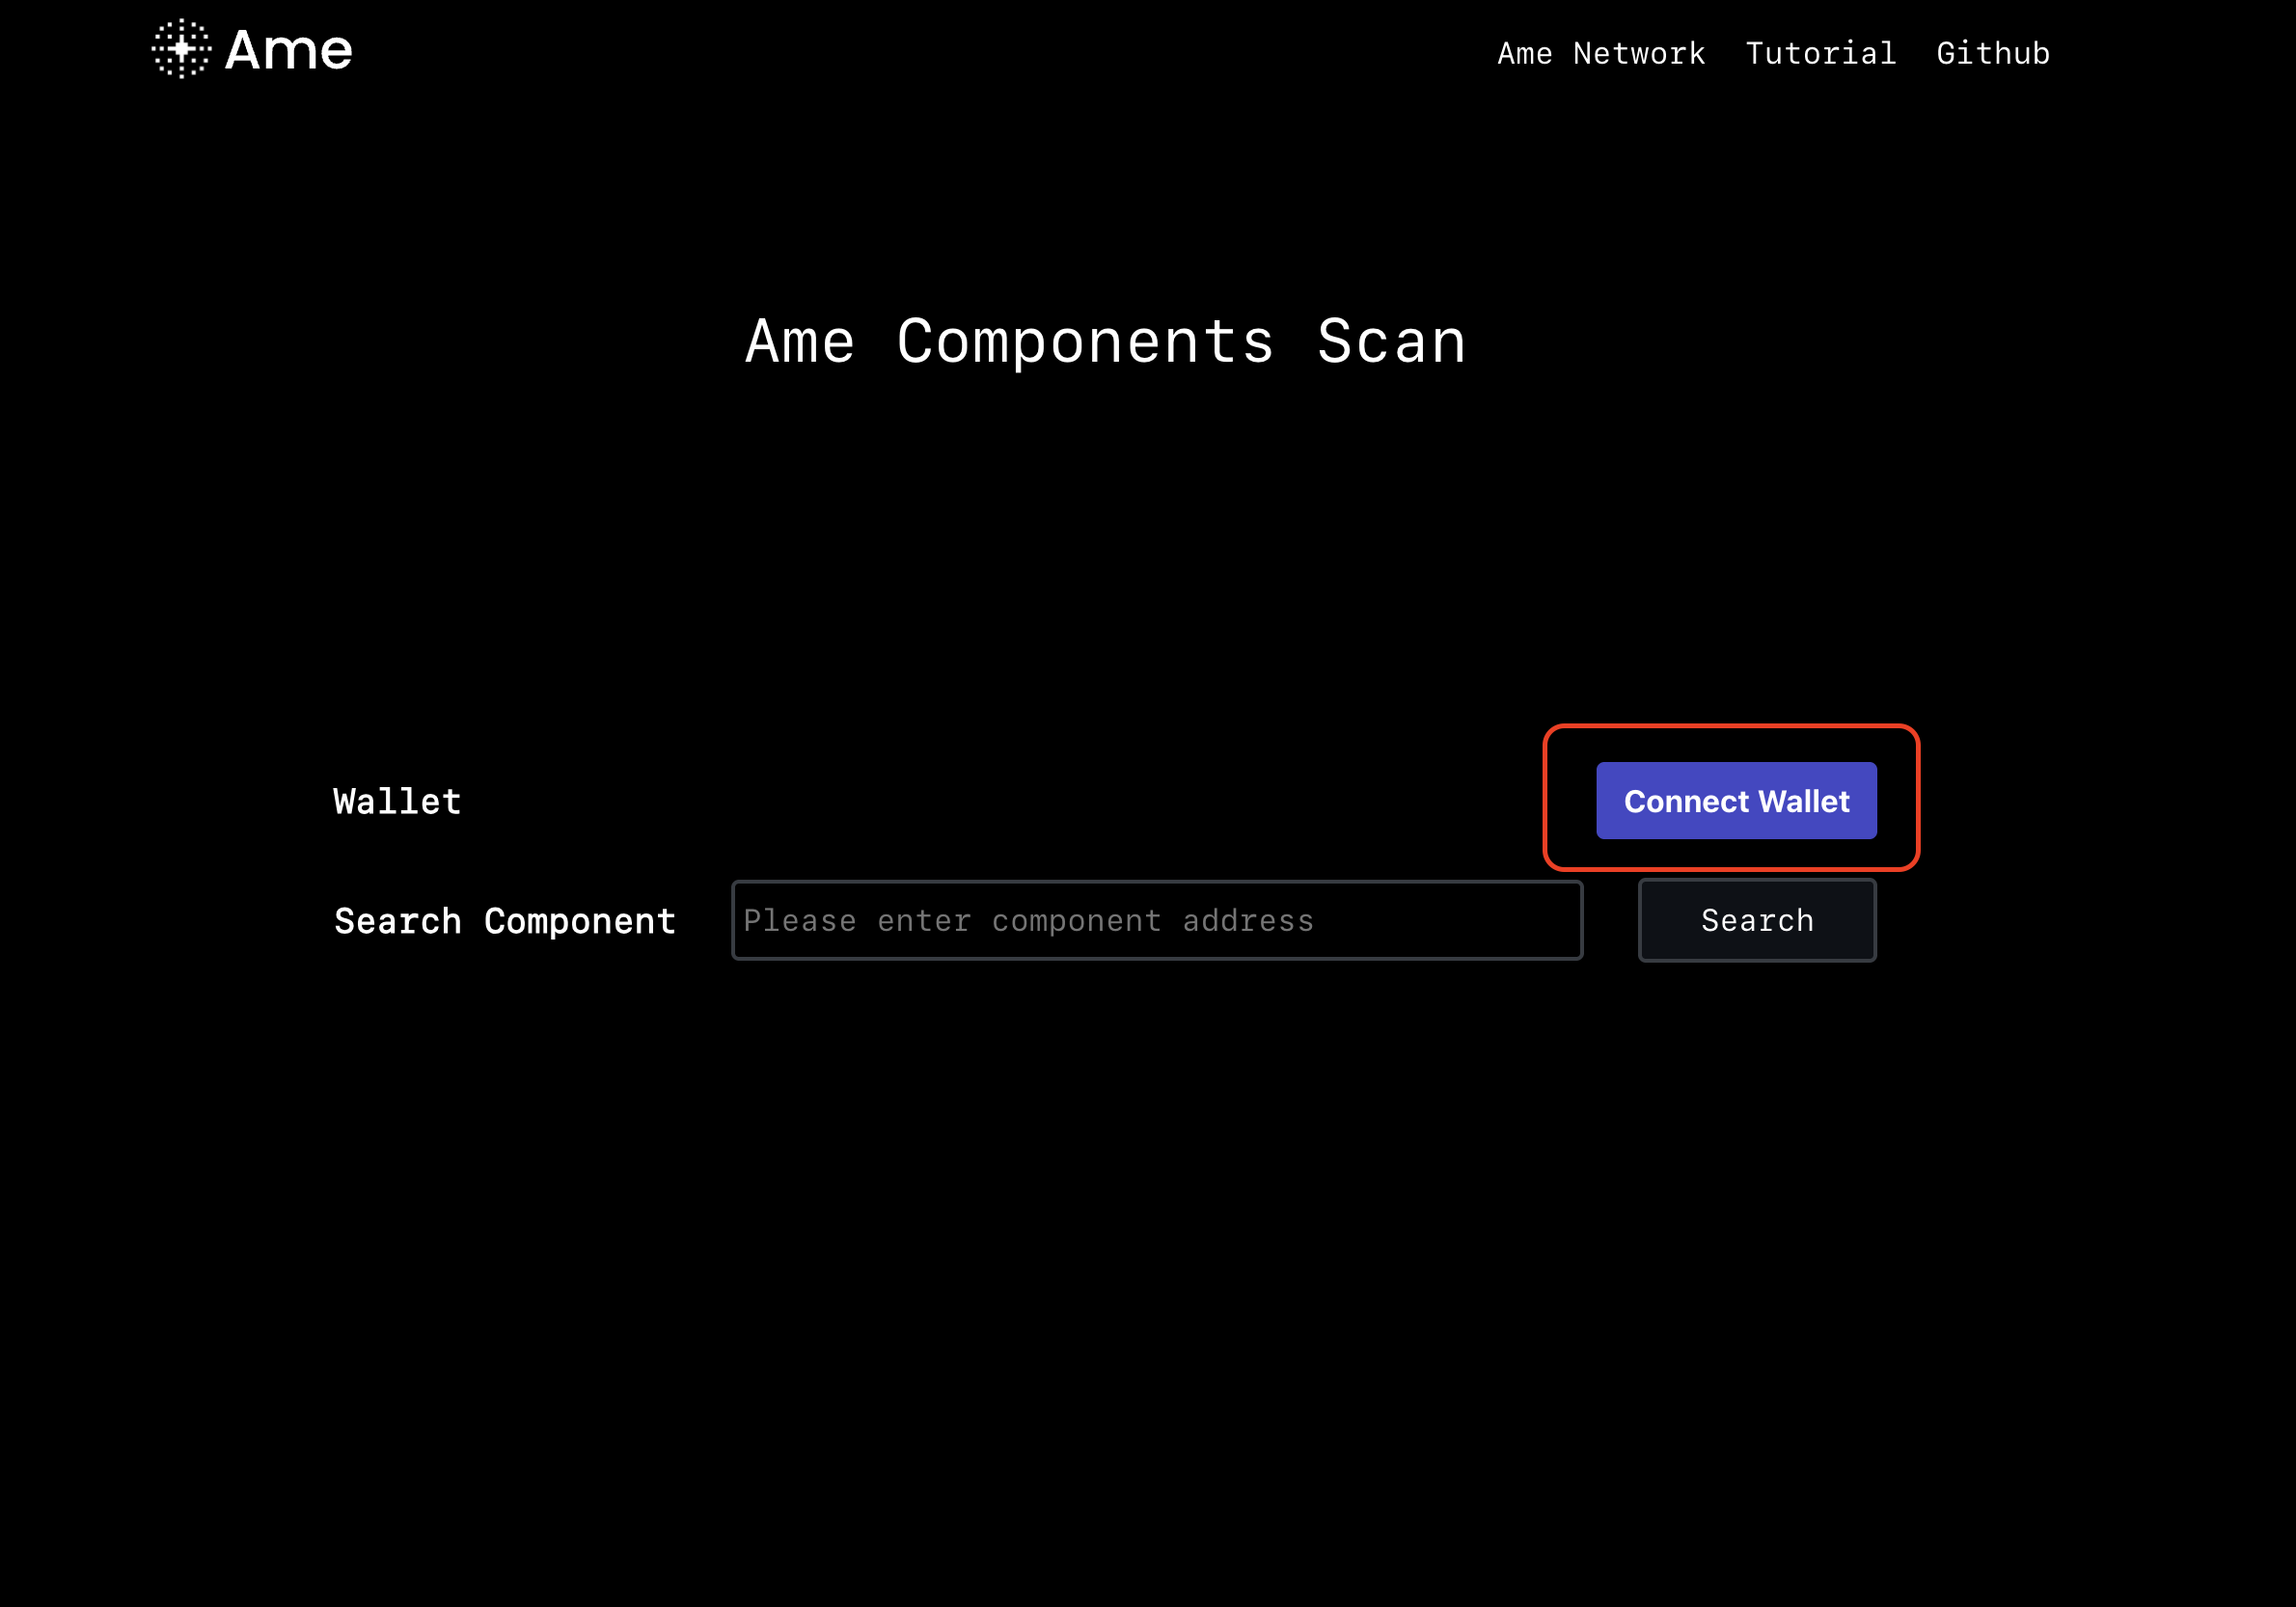Click the 'Please enter component address' placeholder

pyautogui.click(x=1028, y=920)
